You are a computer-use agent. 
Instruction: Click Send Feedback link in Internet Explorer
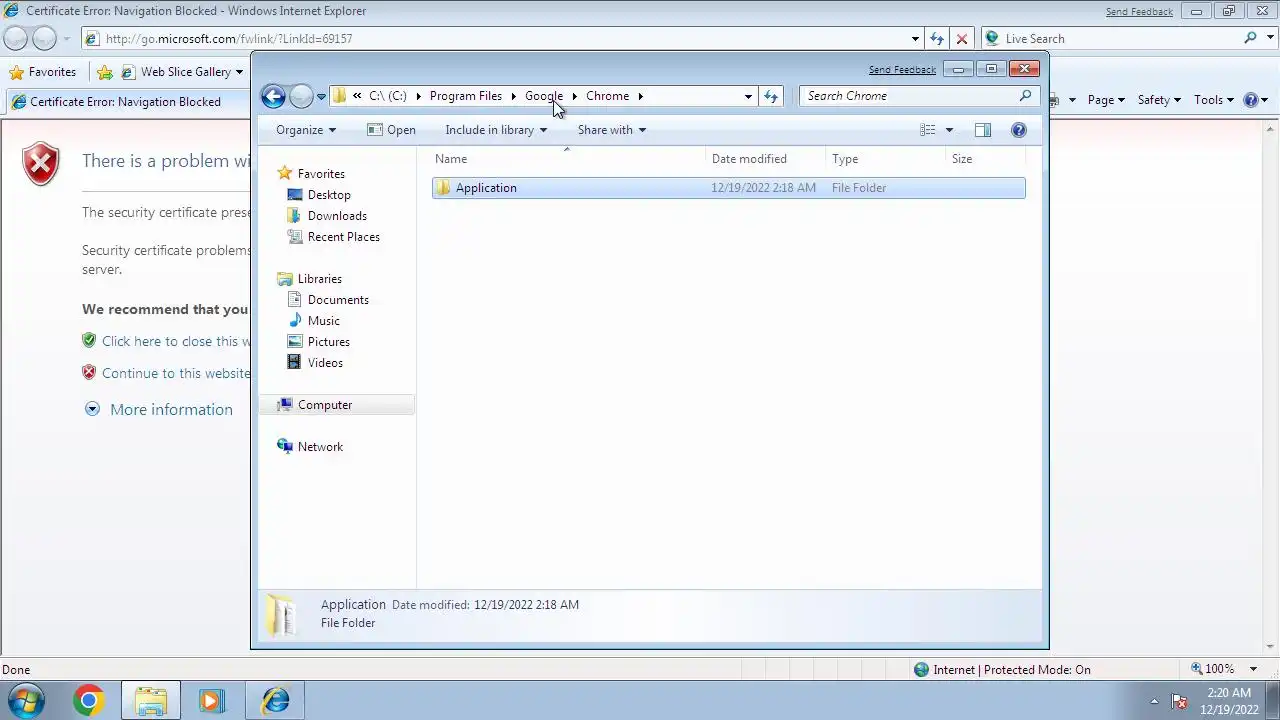(1139, 12)
